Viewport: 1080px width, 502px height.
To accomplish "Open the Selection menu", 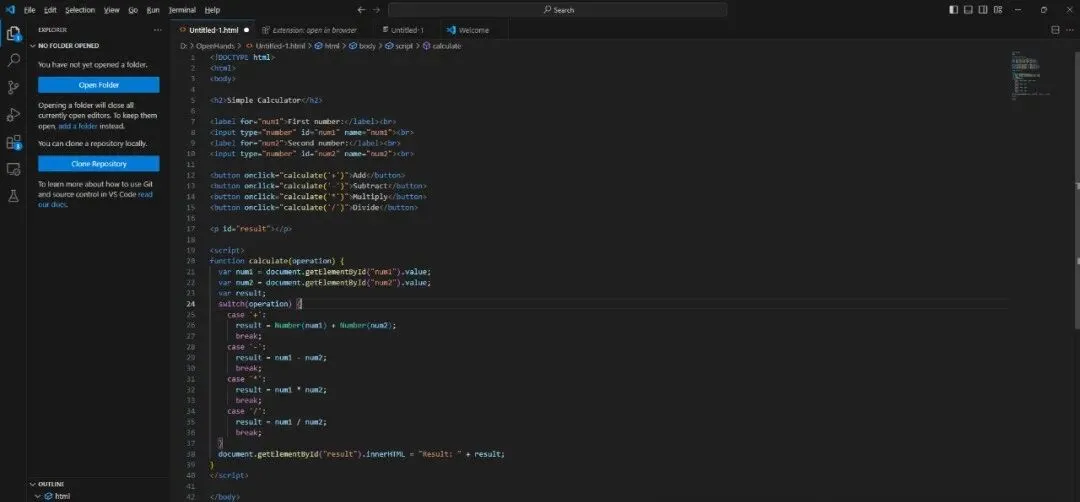I will [80, 10].
